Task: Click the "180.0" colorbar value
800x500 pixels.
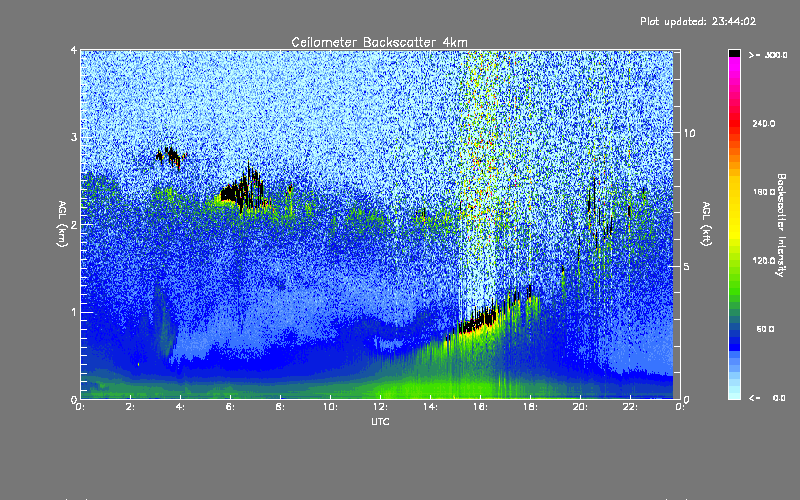Action: (x=764, y=192)
